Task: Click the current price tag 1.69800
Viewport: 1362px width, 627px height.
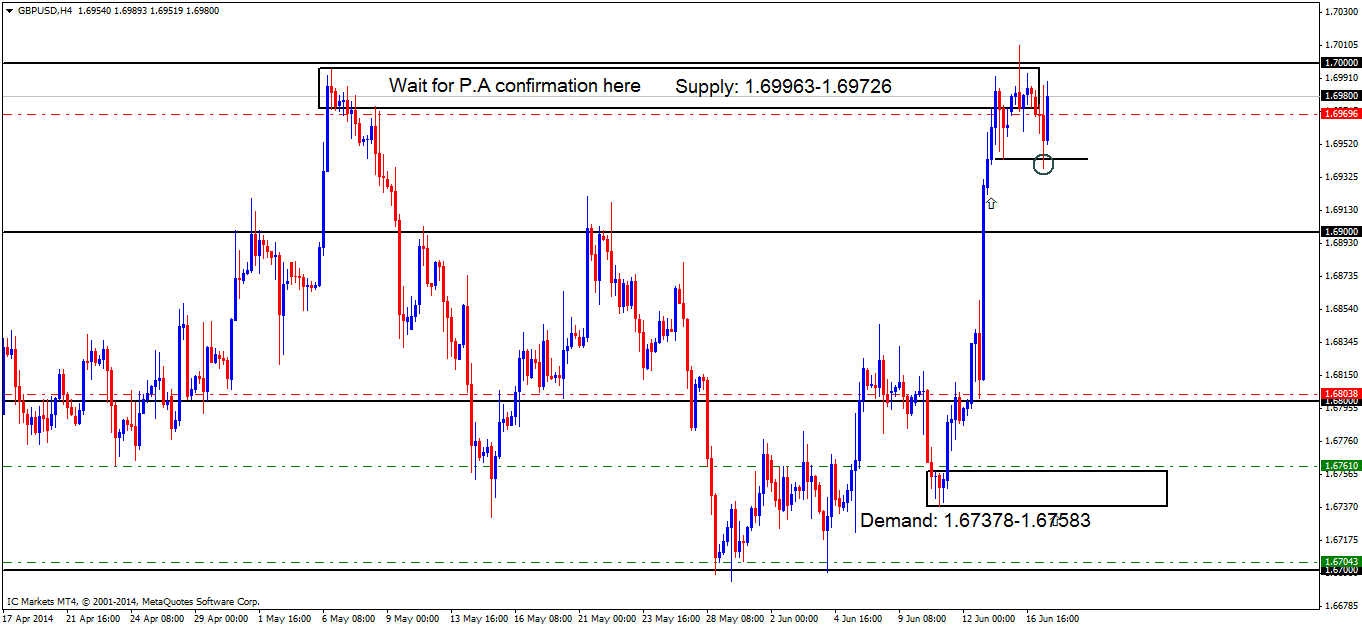Action: click(1341, 96)
